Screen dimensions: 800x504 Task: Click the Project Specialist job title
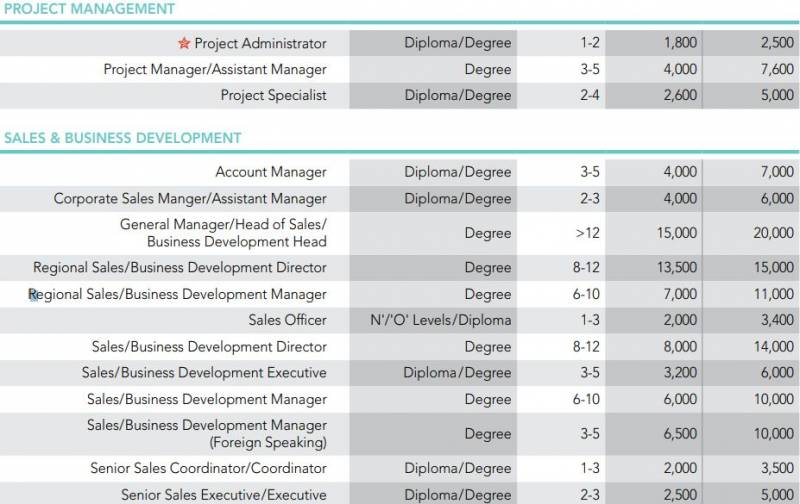[273, 96]
